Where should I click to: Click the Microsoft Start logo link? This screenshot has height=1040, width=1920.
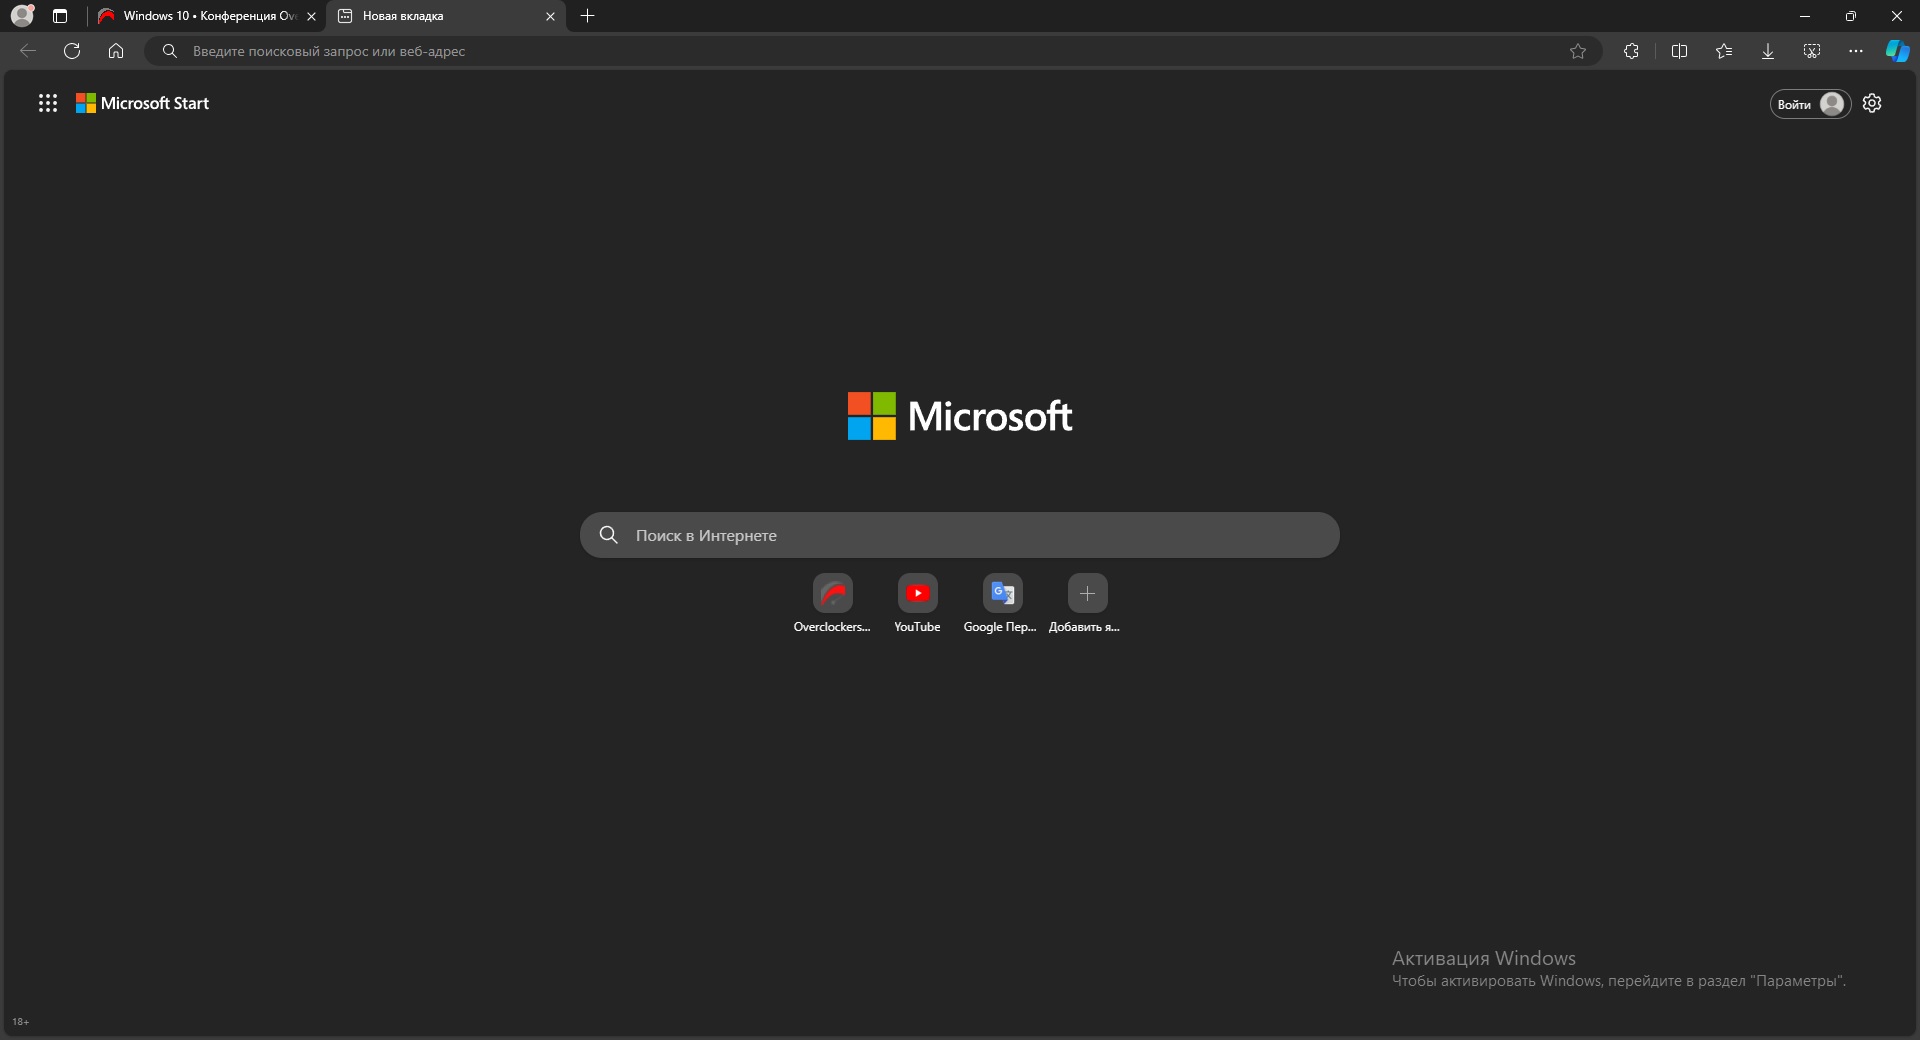(143, 103)
